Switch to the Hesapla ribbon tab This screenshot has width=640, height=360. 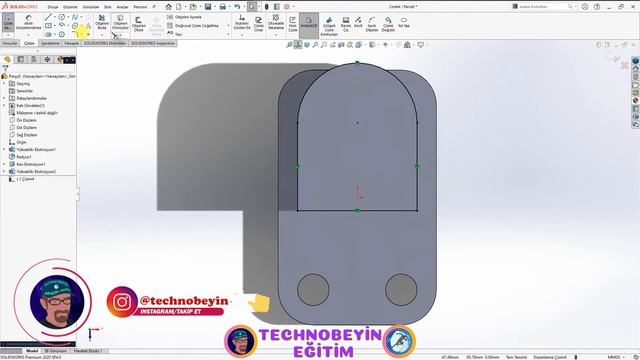71,43
